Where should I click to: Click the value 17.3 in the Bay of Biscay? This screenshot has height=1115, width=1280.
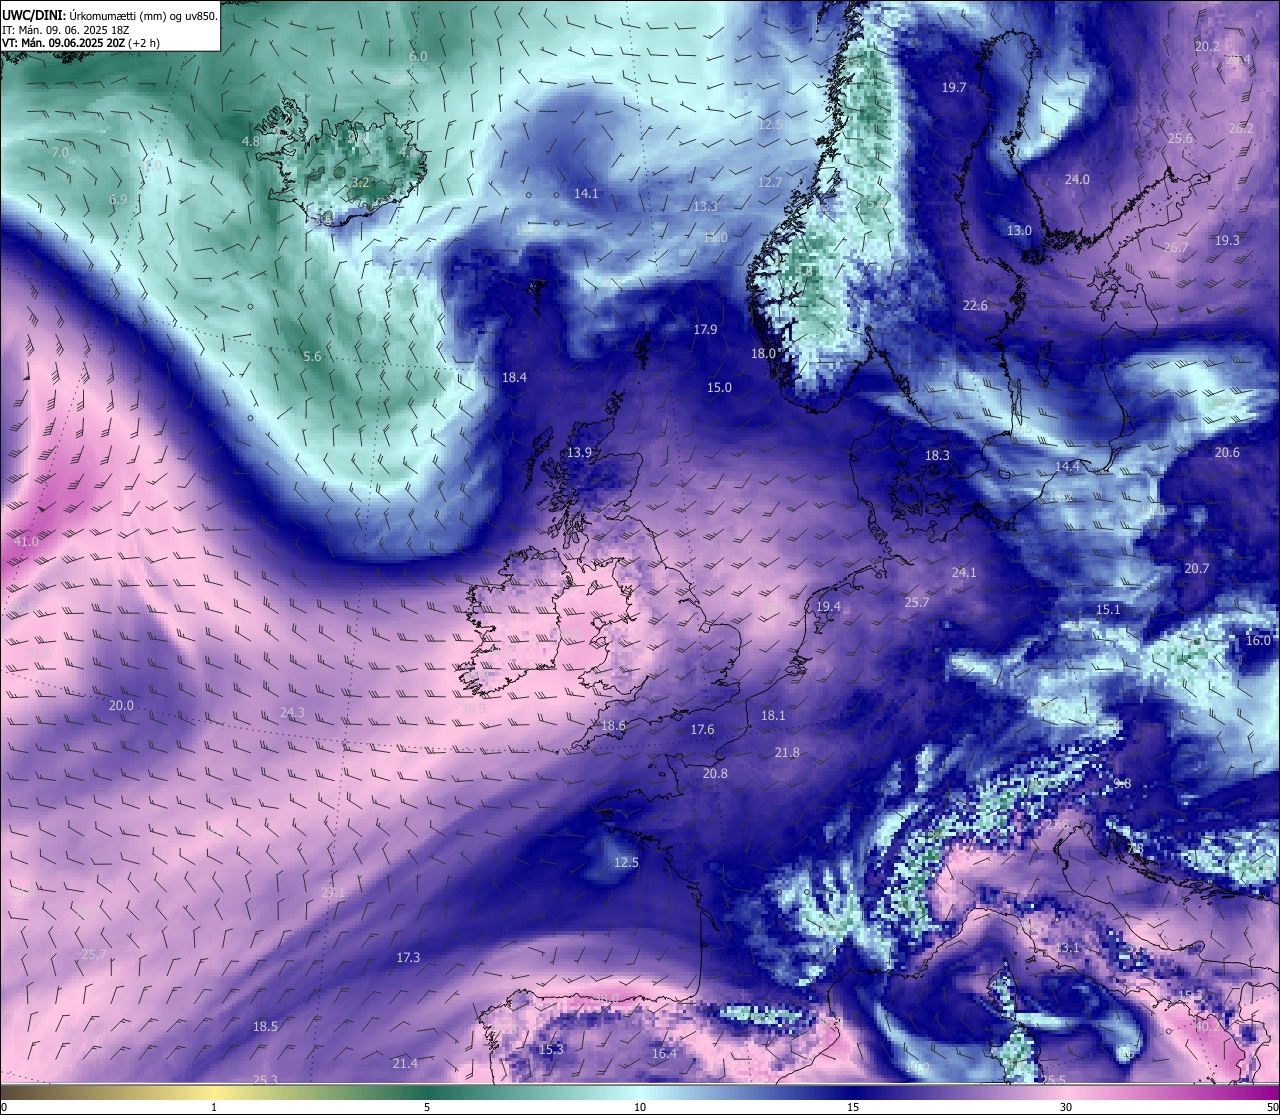[408, 958]
